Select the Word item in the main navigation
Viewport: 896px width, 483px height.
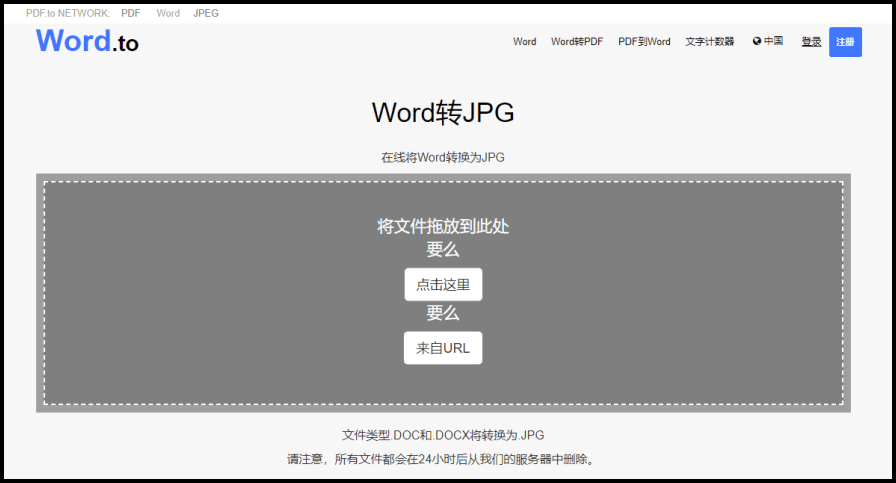[x=525, y=42]
